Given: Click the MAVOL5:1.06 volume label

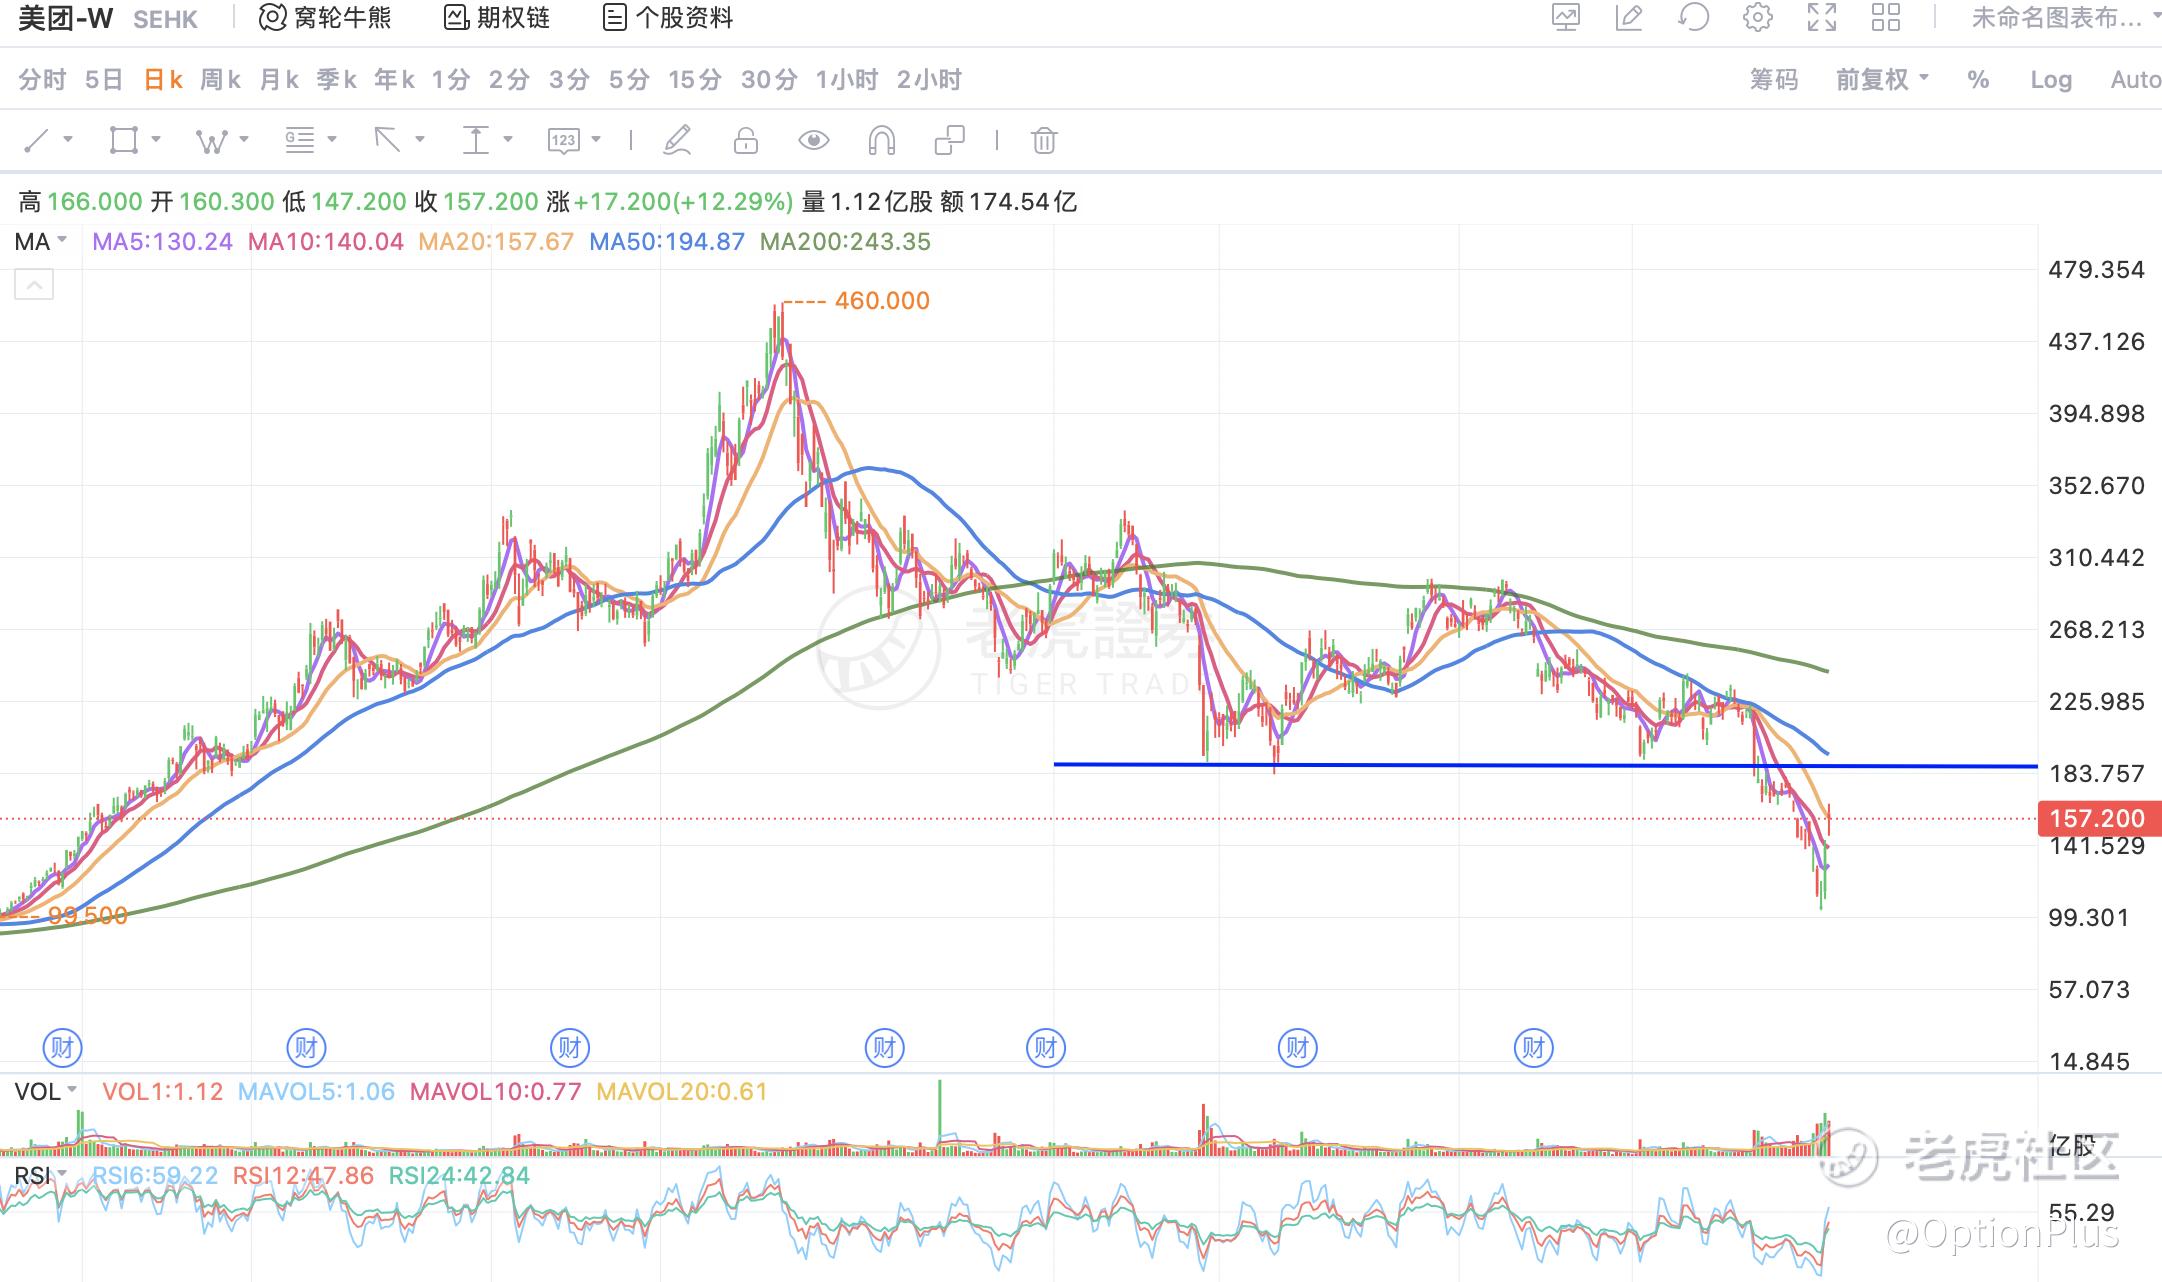Looking at the screenshot, I should point(316,1092).
